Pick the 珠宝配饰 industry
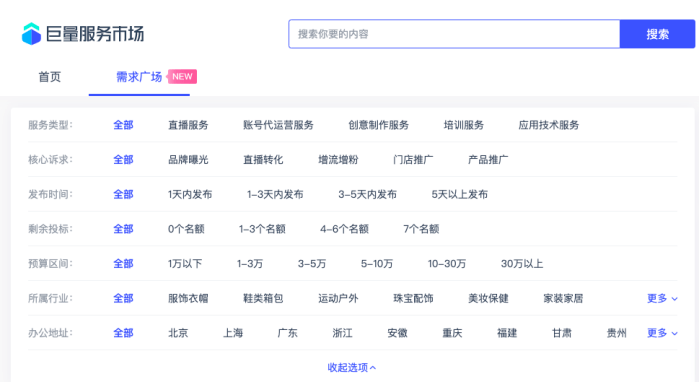 pos(413,298)
